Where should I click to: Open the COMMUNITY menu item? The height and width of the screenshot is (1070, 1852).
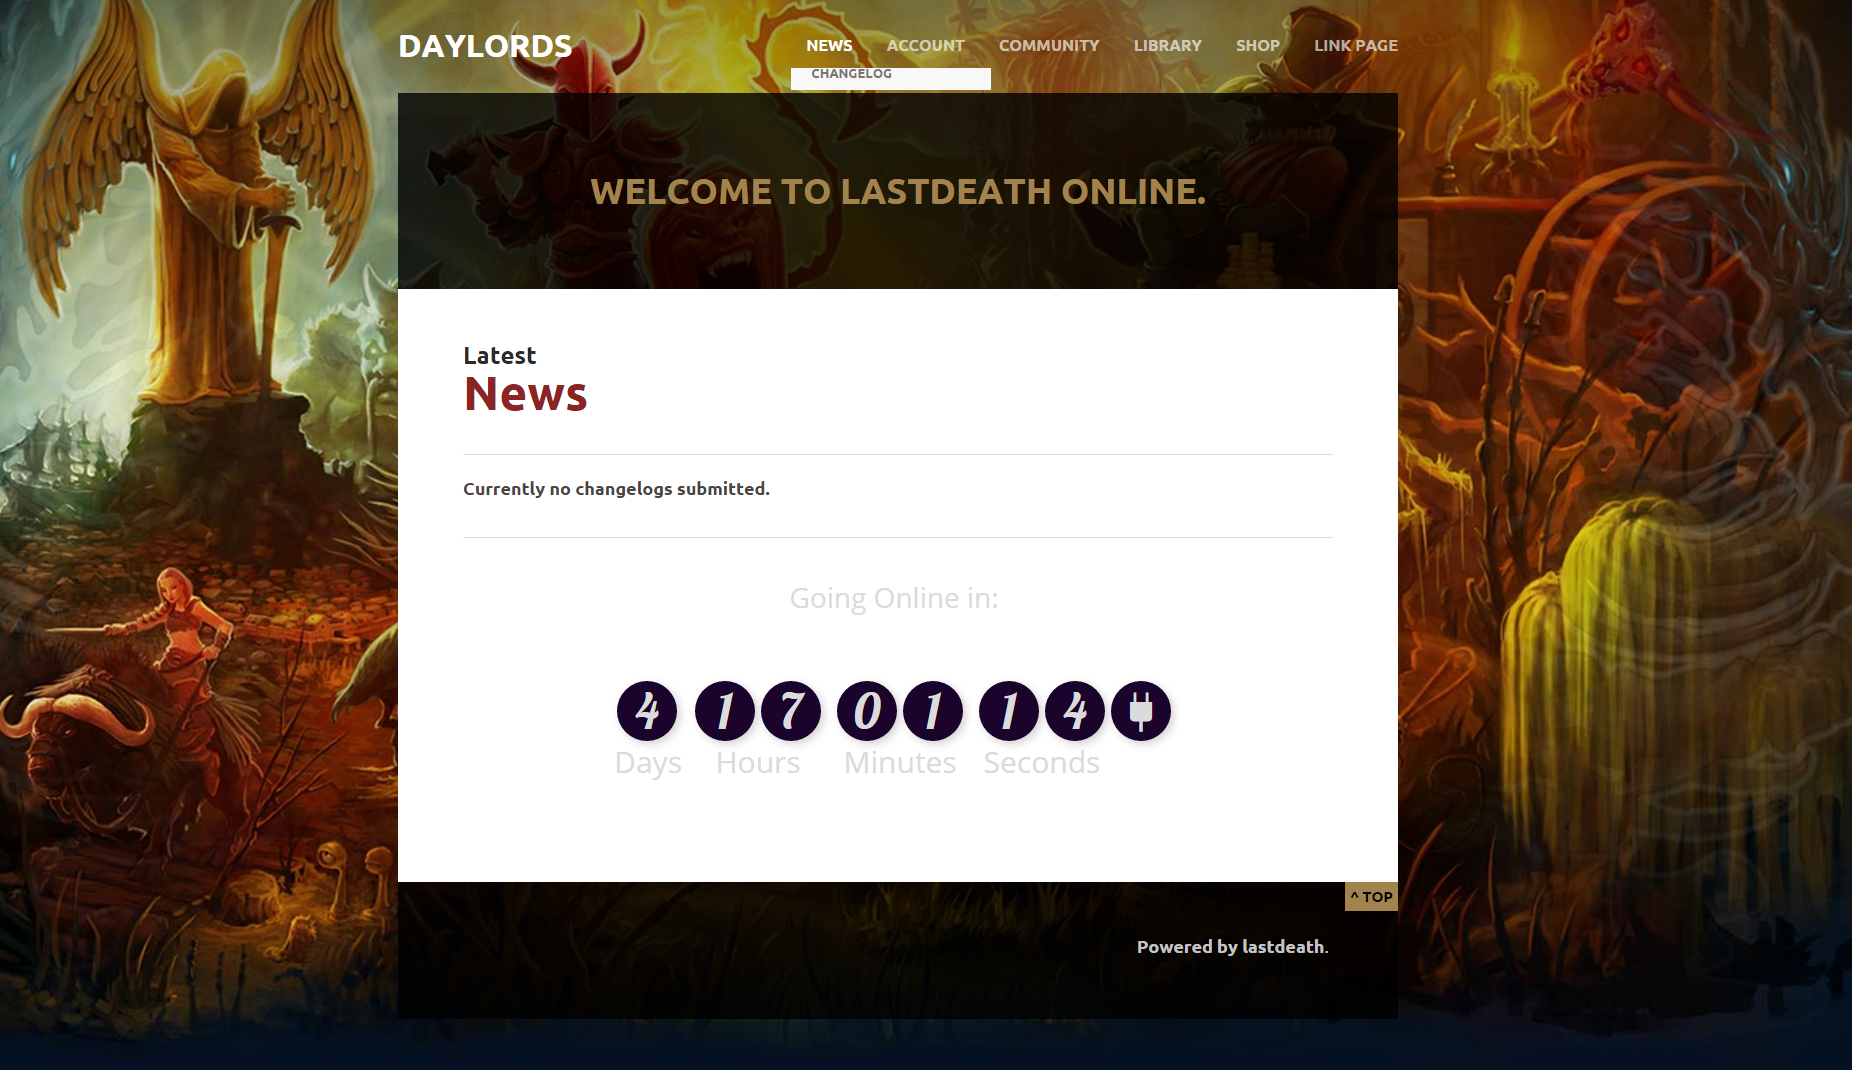[x=1048, y=45]
